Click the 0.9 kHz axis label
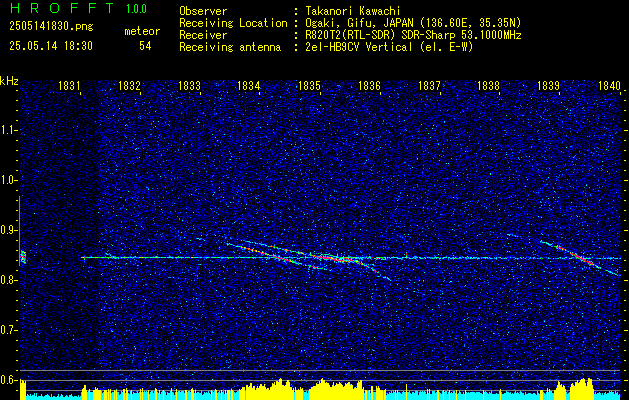The width and height of the screenshot is (629, 400). click(8, 230)
